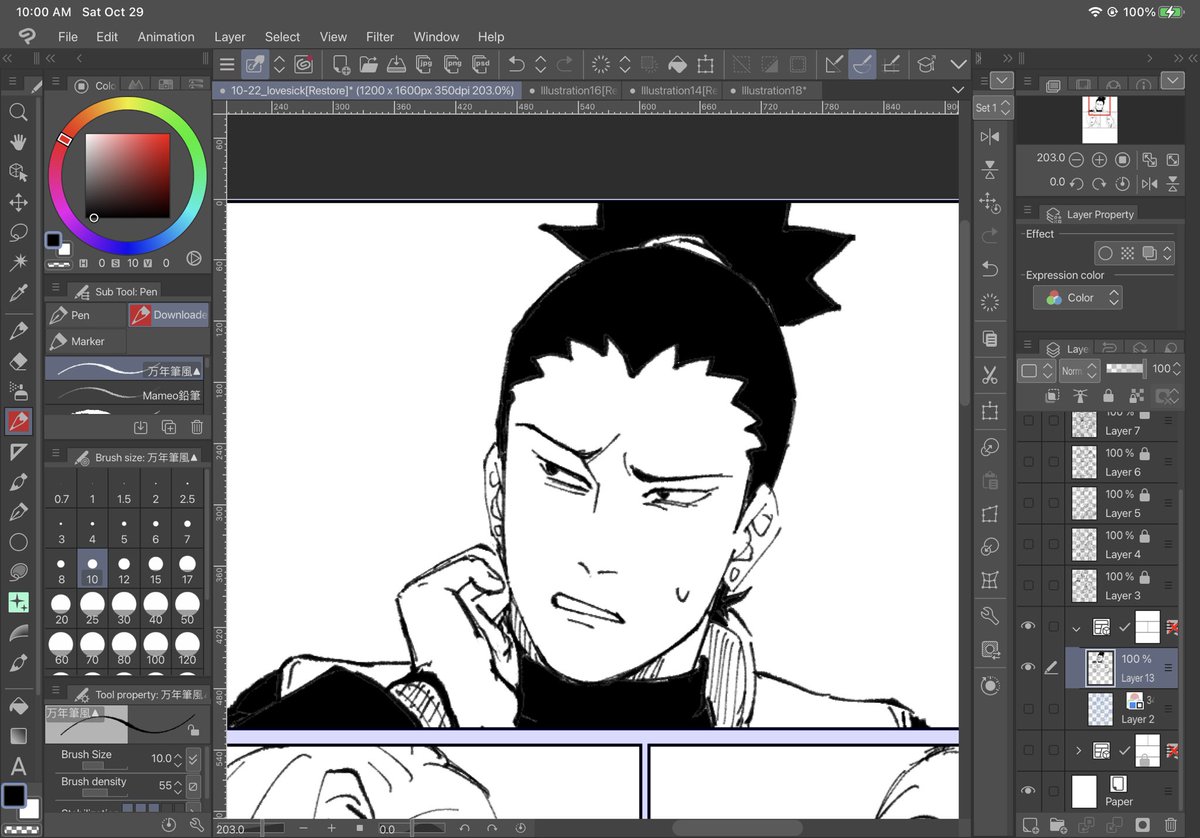Select the Ellipse figure tool
1200x838 pixels.
(18, 542)
